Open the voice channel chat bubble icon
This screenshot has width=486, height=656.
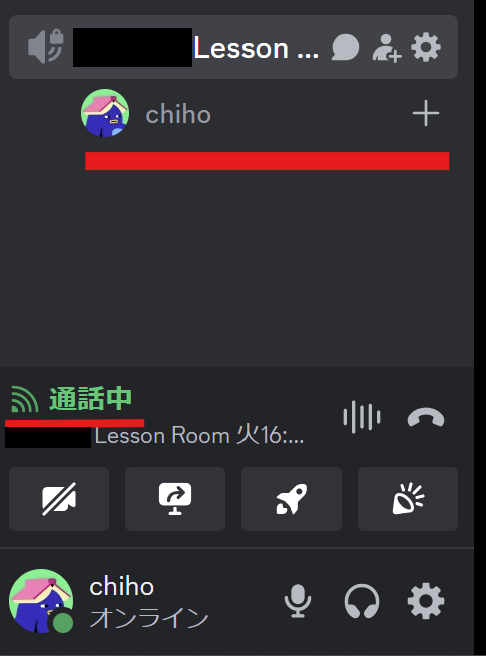(x=345, y=47)
